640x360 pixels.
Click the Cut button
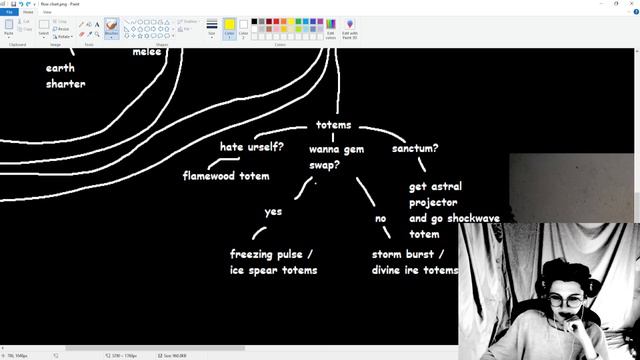[24, 22]
